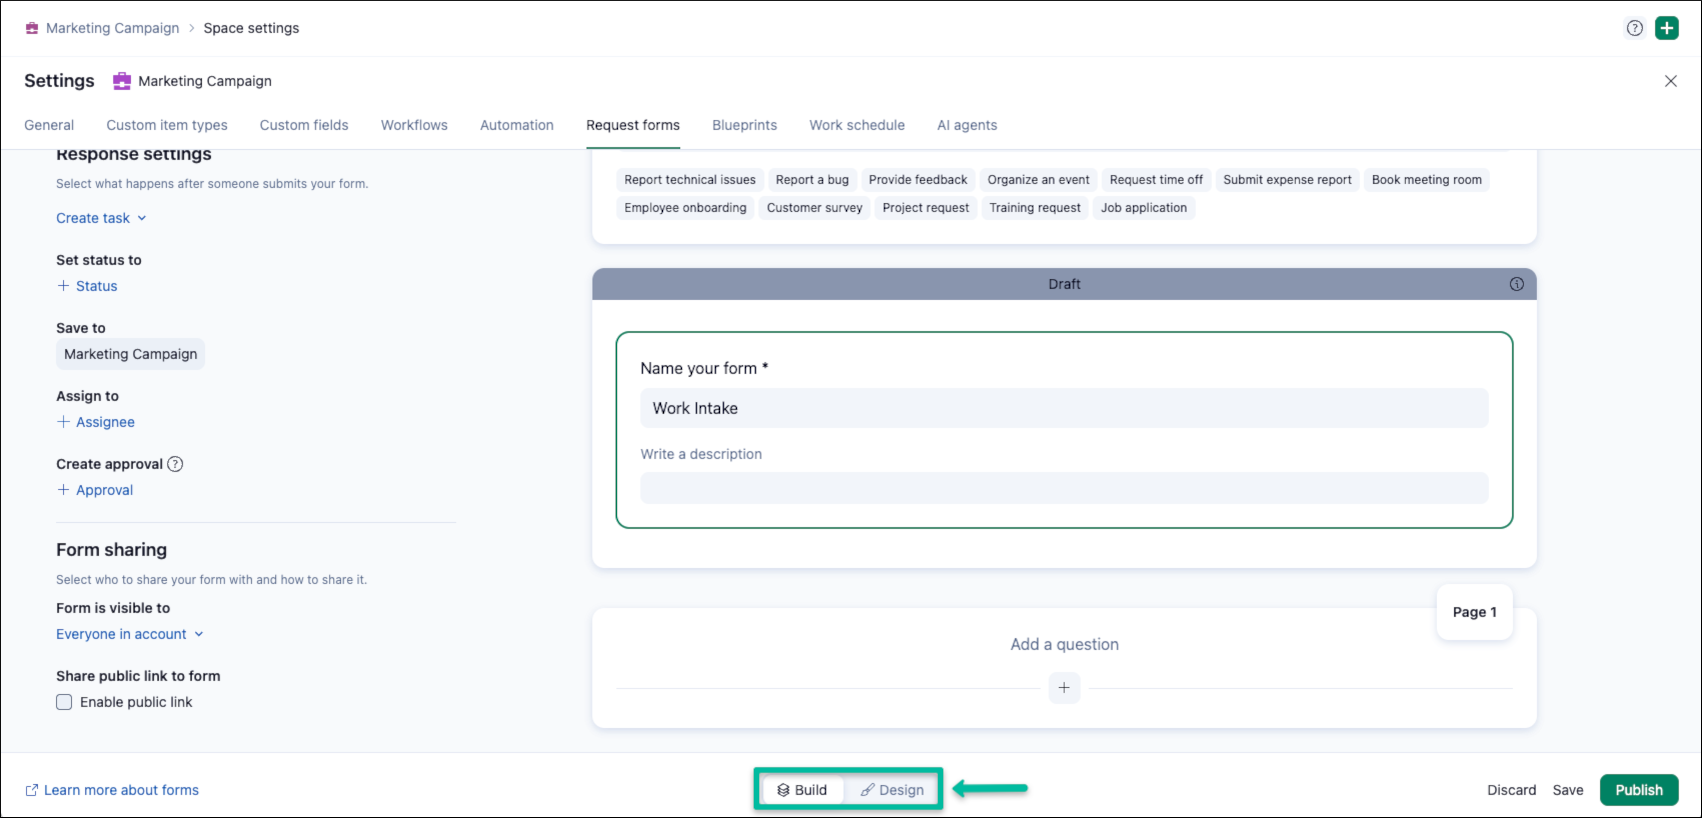
Task: Switch to Work schedule tab
Action: tap(857, 125)
